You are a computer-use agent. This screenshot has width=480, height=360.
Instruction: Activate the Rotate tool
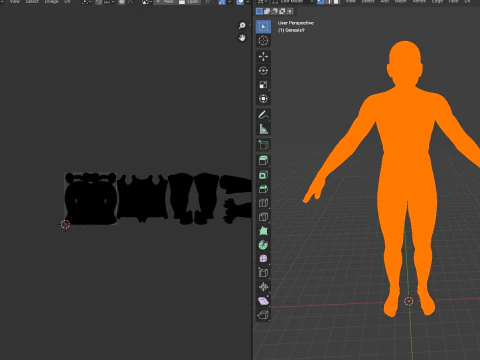[263, 71]
